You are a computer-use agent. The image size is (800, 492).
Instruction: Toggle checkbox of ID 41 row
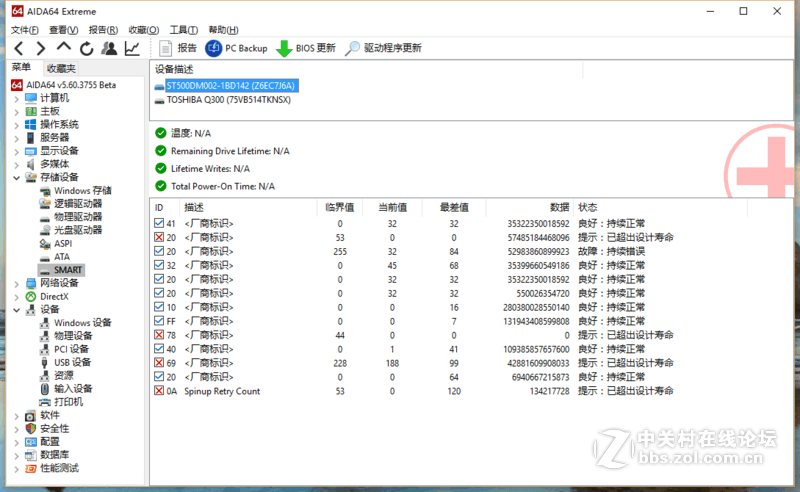point(159,223)
